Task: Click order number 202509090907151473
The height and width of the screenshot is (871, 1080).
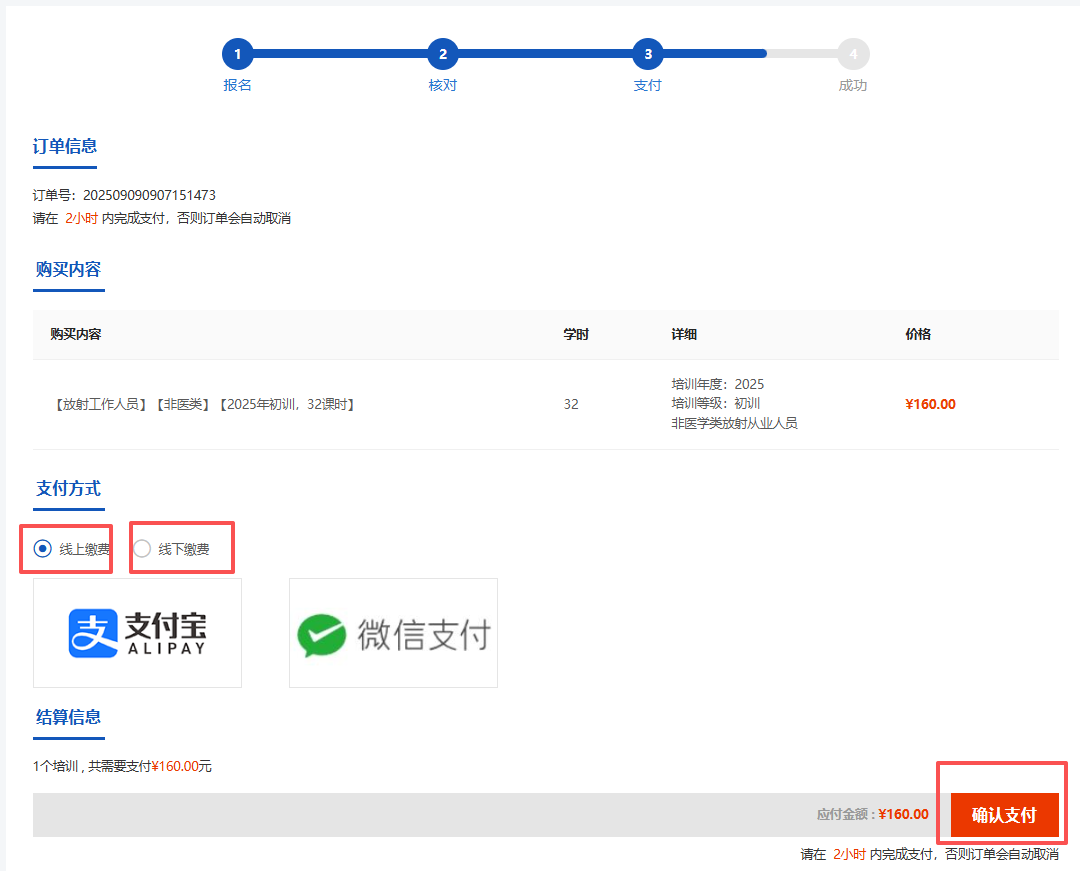Action: coord(149,195)
